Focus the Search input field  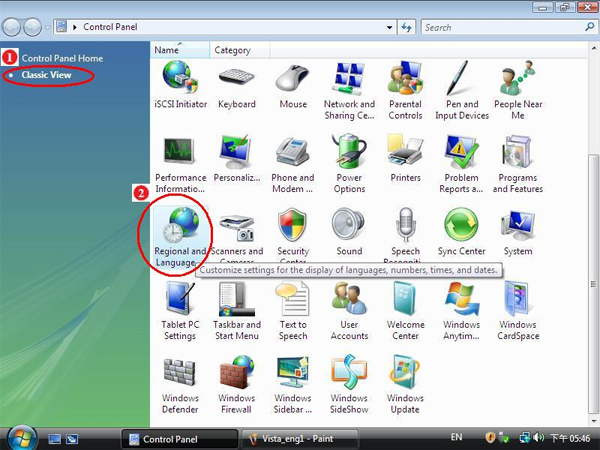(x=502, y=28)
